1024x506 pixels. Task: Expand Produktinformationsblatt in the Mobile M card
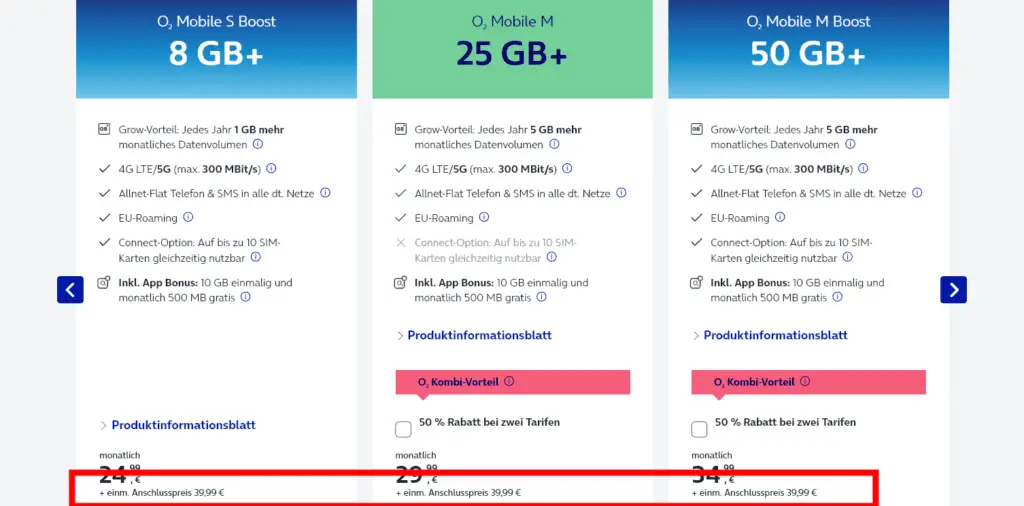pos(479,335)
